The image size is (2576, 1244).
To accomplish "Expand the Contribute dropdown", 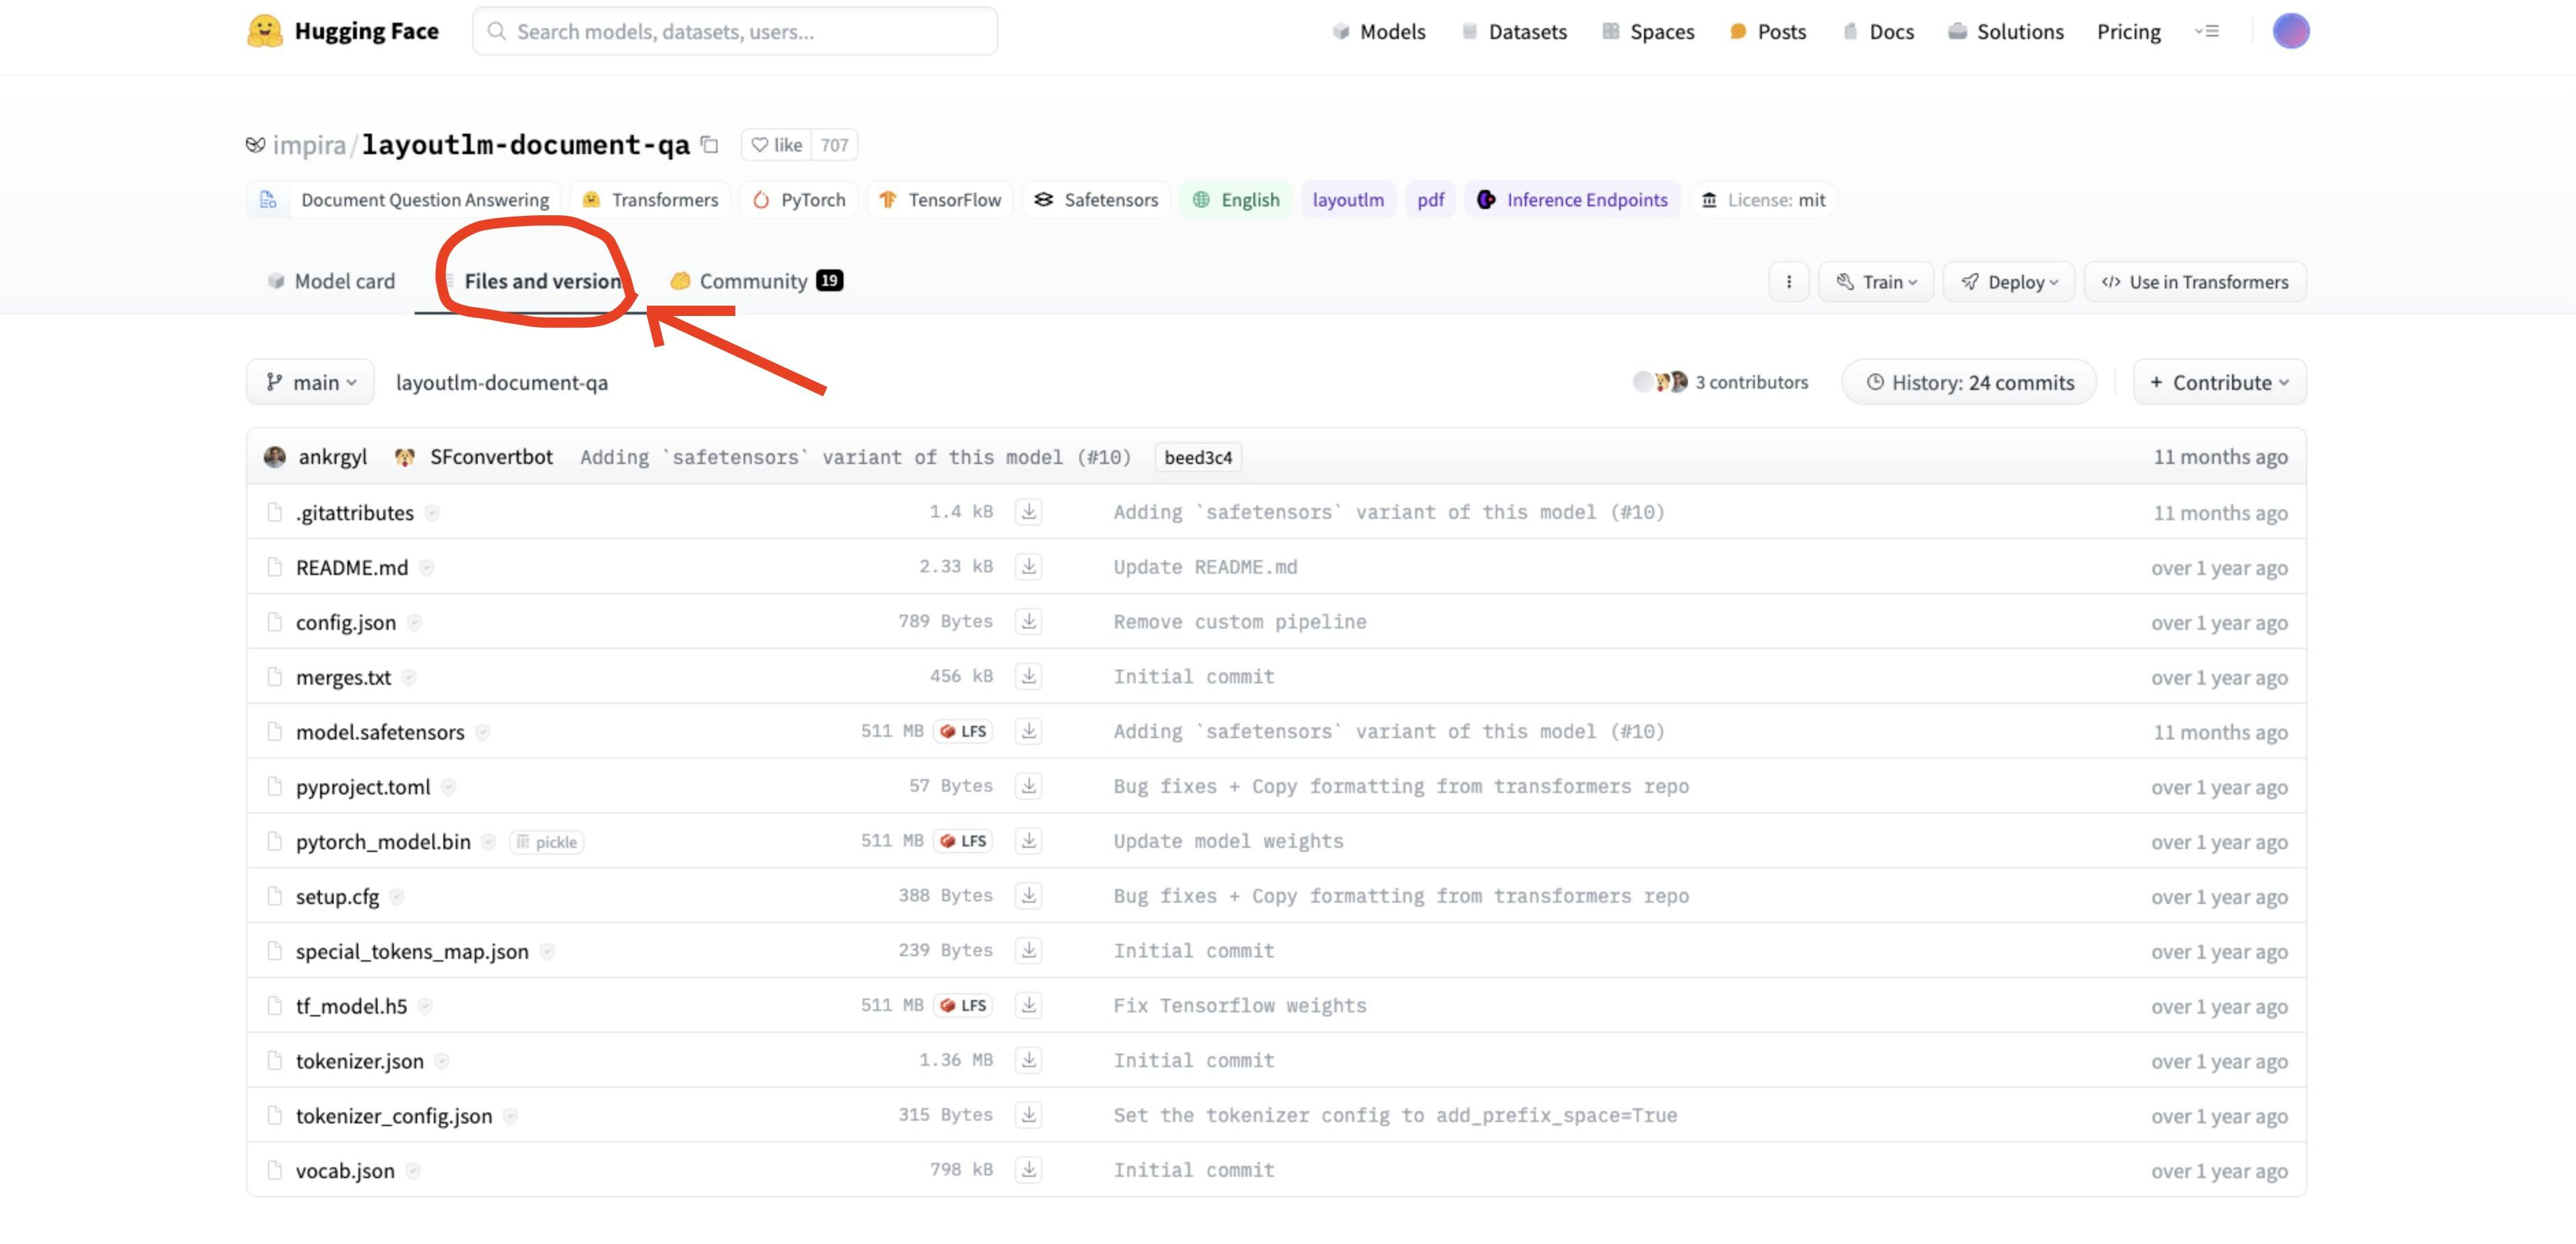I will tap(2219, 382).
